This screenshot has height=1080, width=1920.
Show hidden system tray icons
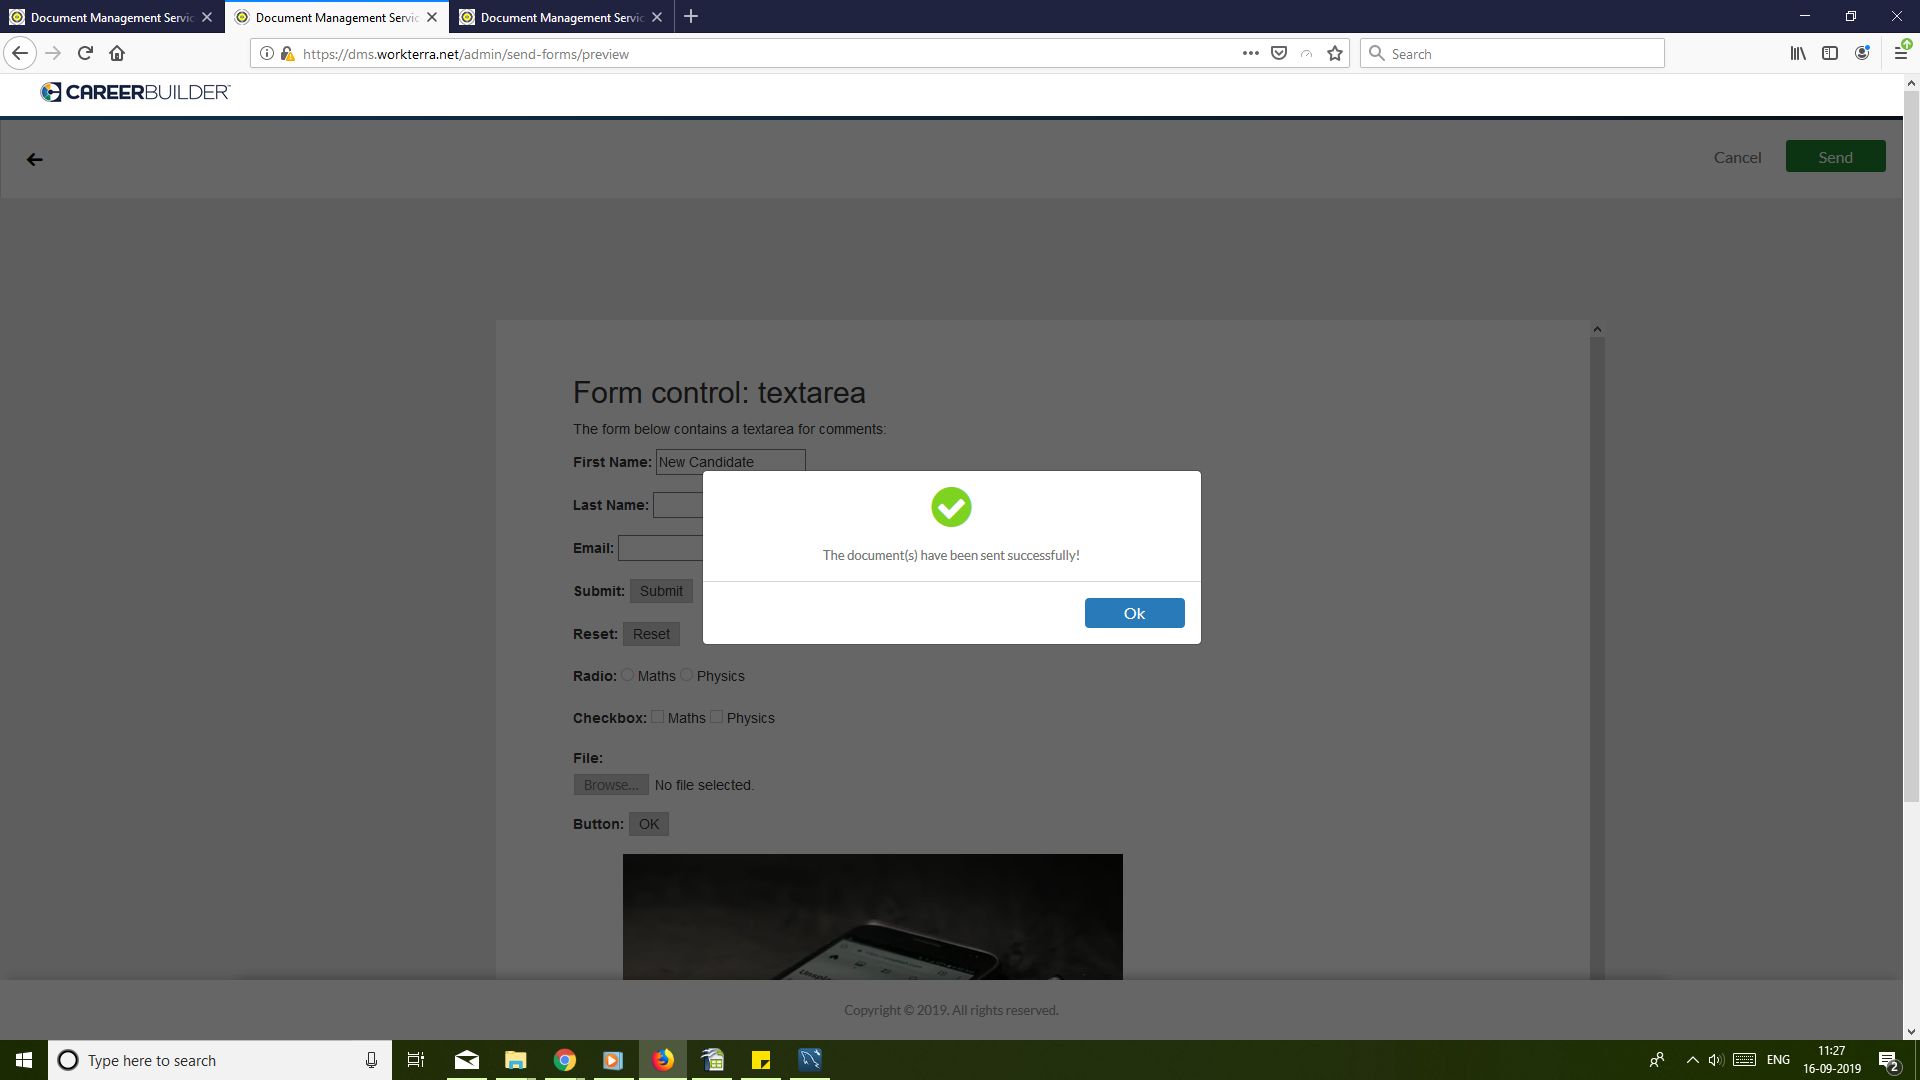1692,1060
